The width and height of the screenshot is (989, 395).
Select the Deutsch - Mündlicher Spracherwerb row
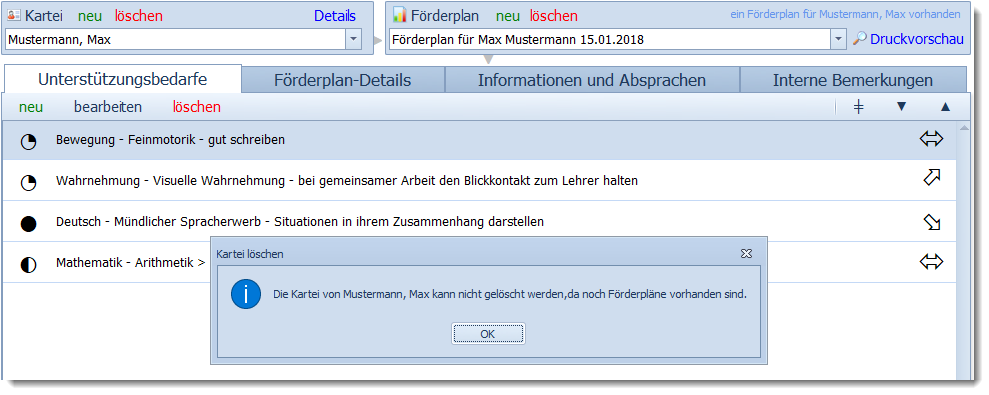pos(479,221)
